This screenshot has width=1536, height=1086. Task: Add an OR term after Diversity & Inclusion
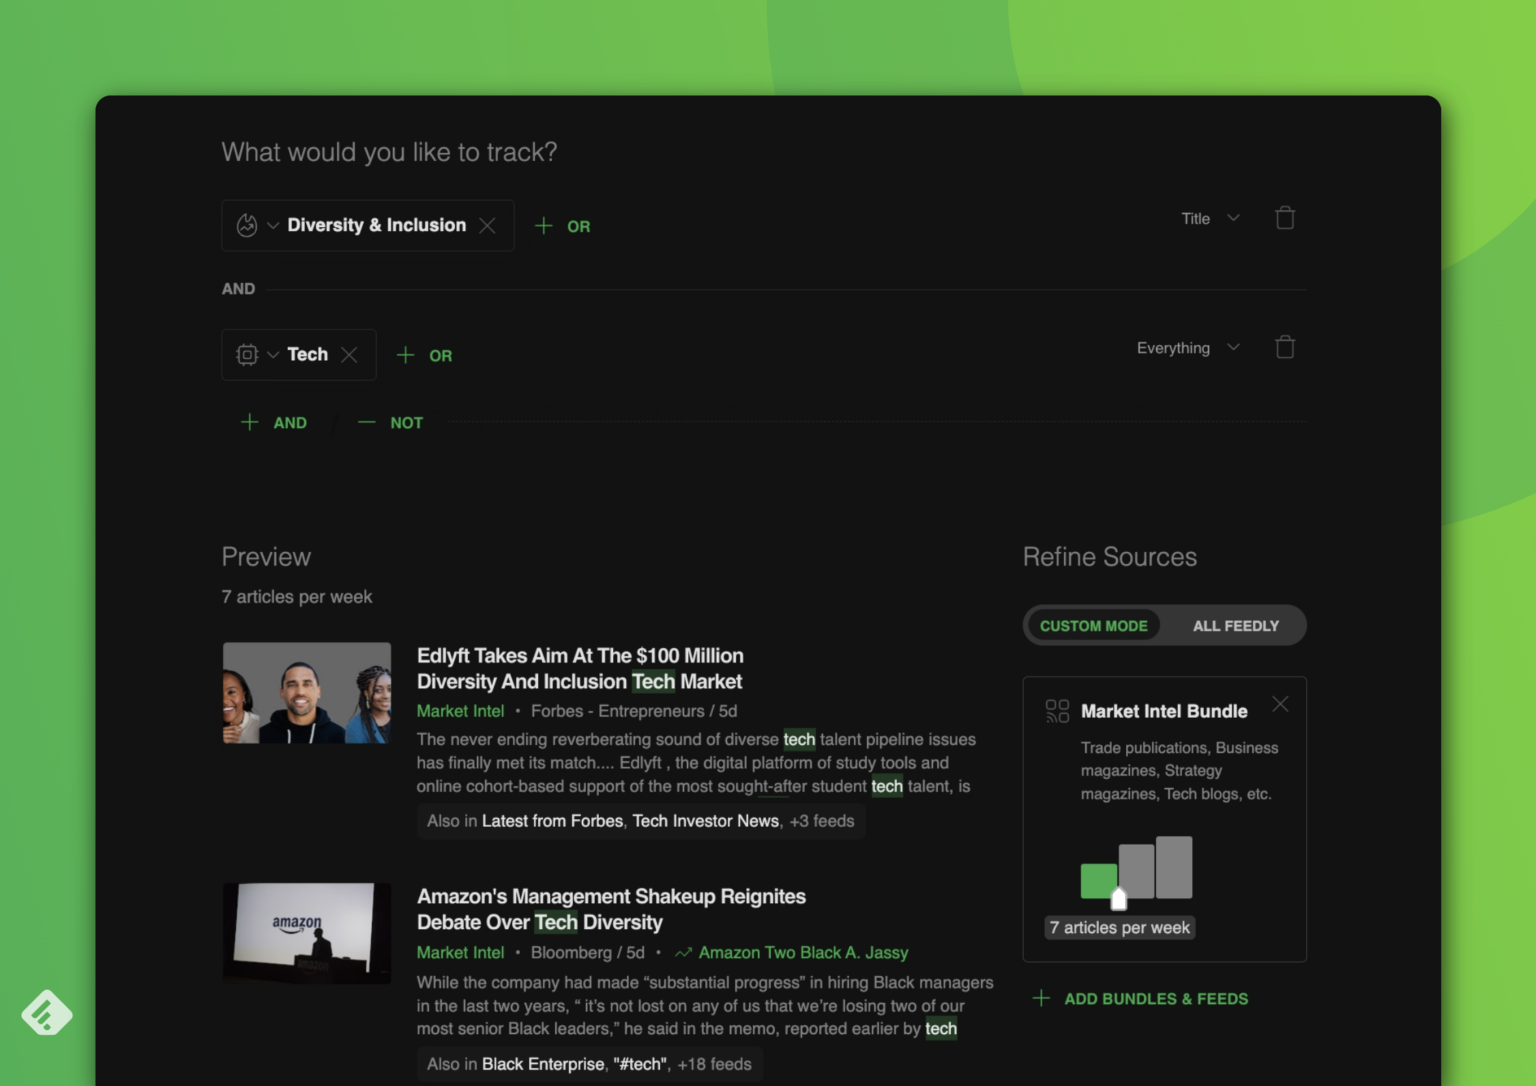coord(562,226)
